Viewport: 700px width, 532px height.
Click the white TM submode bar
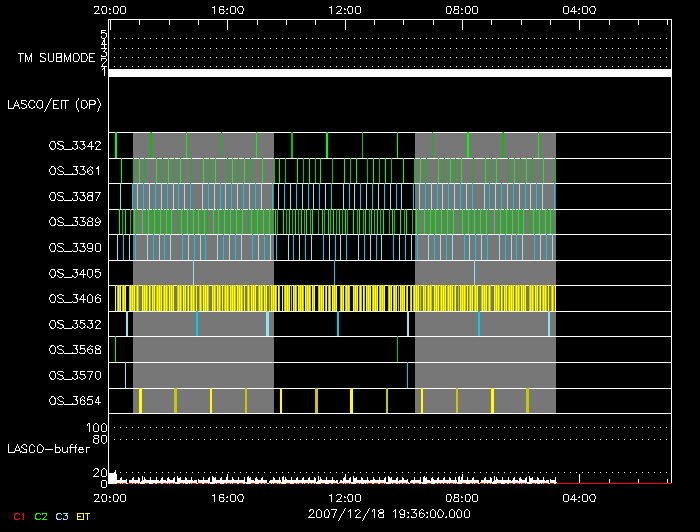click(389, 73)
